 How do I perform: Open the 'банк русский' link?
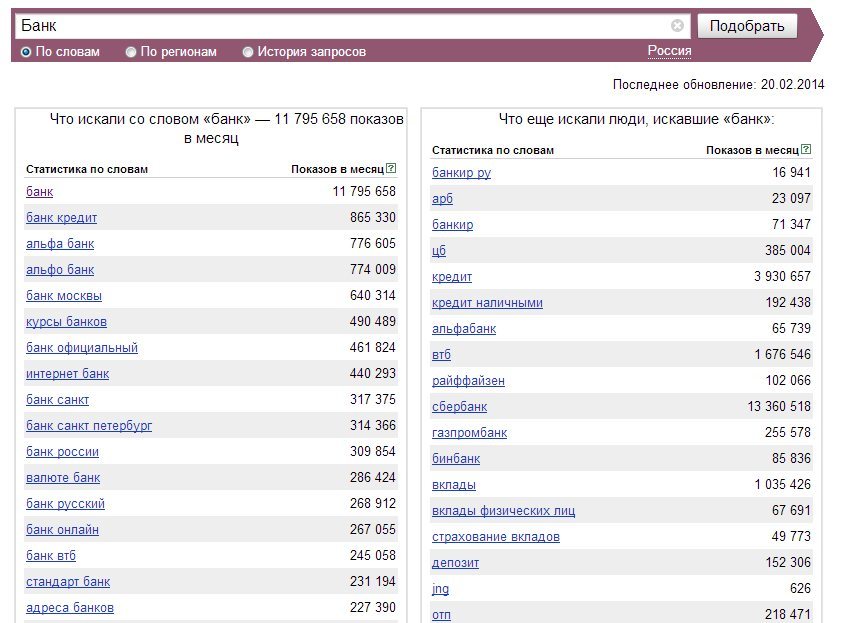[x=65, y=504]
